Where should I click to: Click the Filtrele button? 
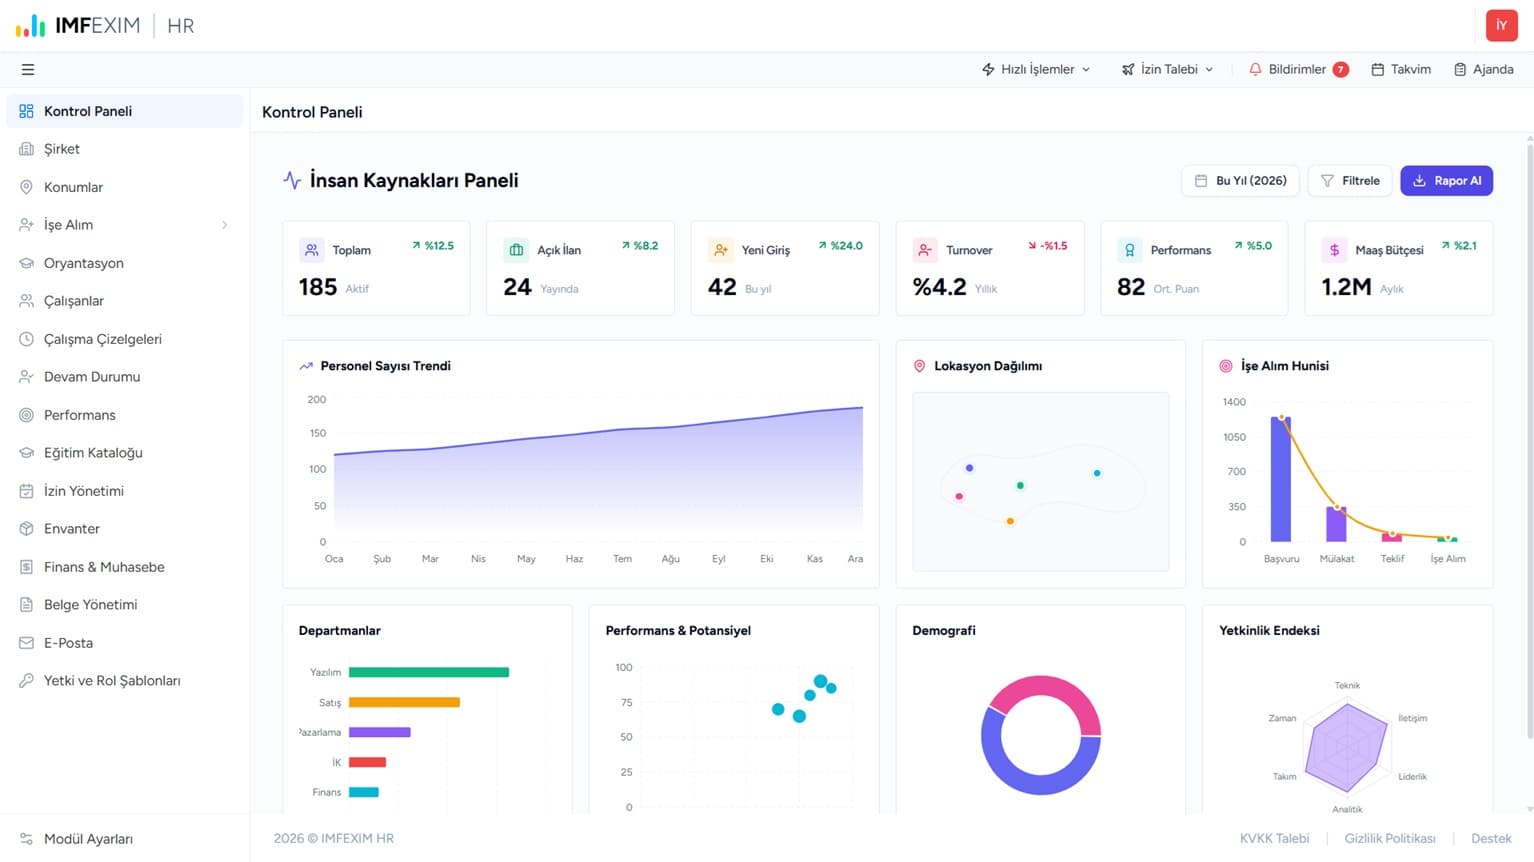click(1350, 181)
